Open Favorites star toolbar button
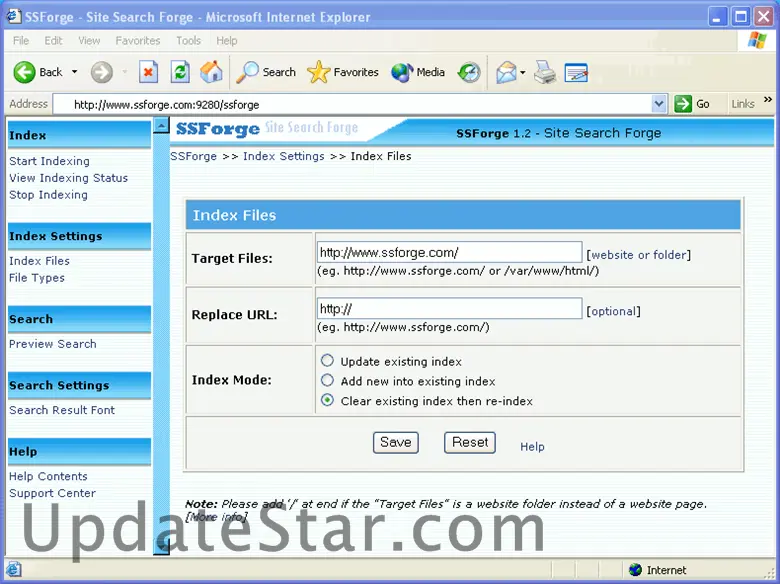Image resolution: width=780 pixels, height=584 pixels. (x=343, y=73)
